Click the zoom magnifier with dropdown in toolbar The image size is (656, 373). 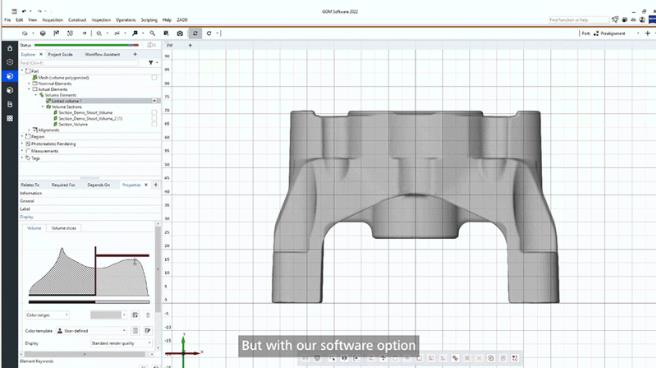100,33
